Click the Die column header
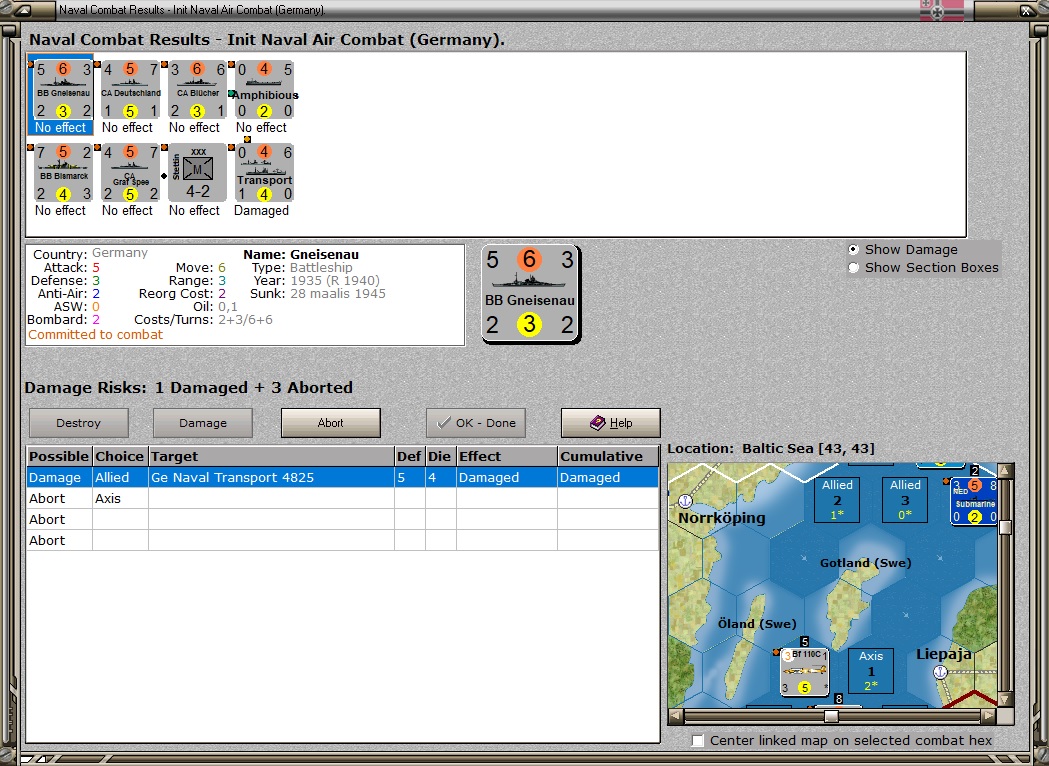 440,456
